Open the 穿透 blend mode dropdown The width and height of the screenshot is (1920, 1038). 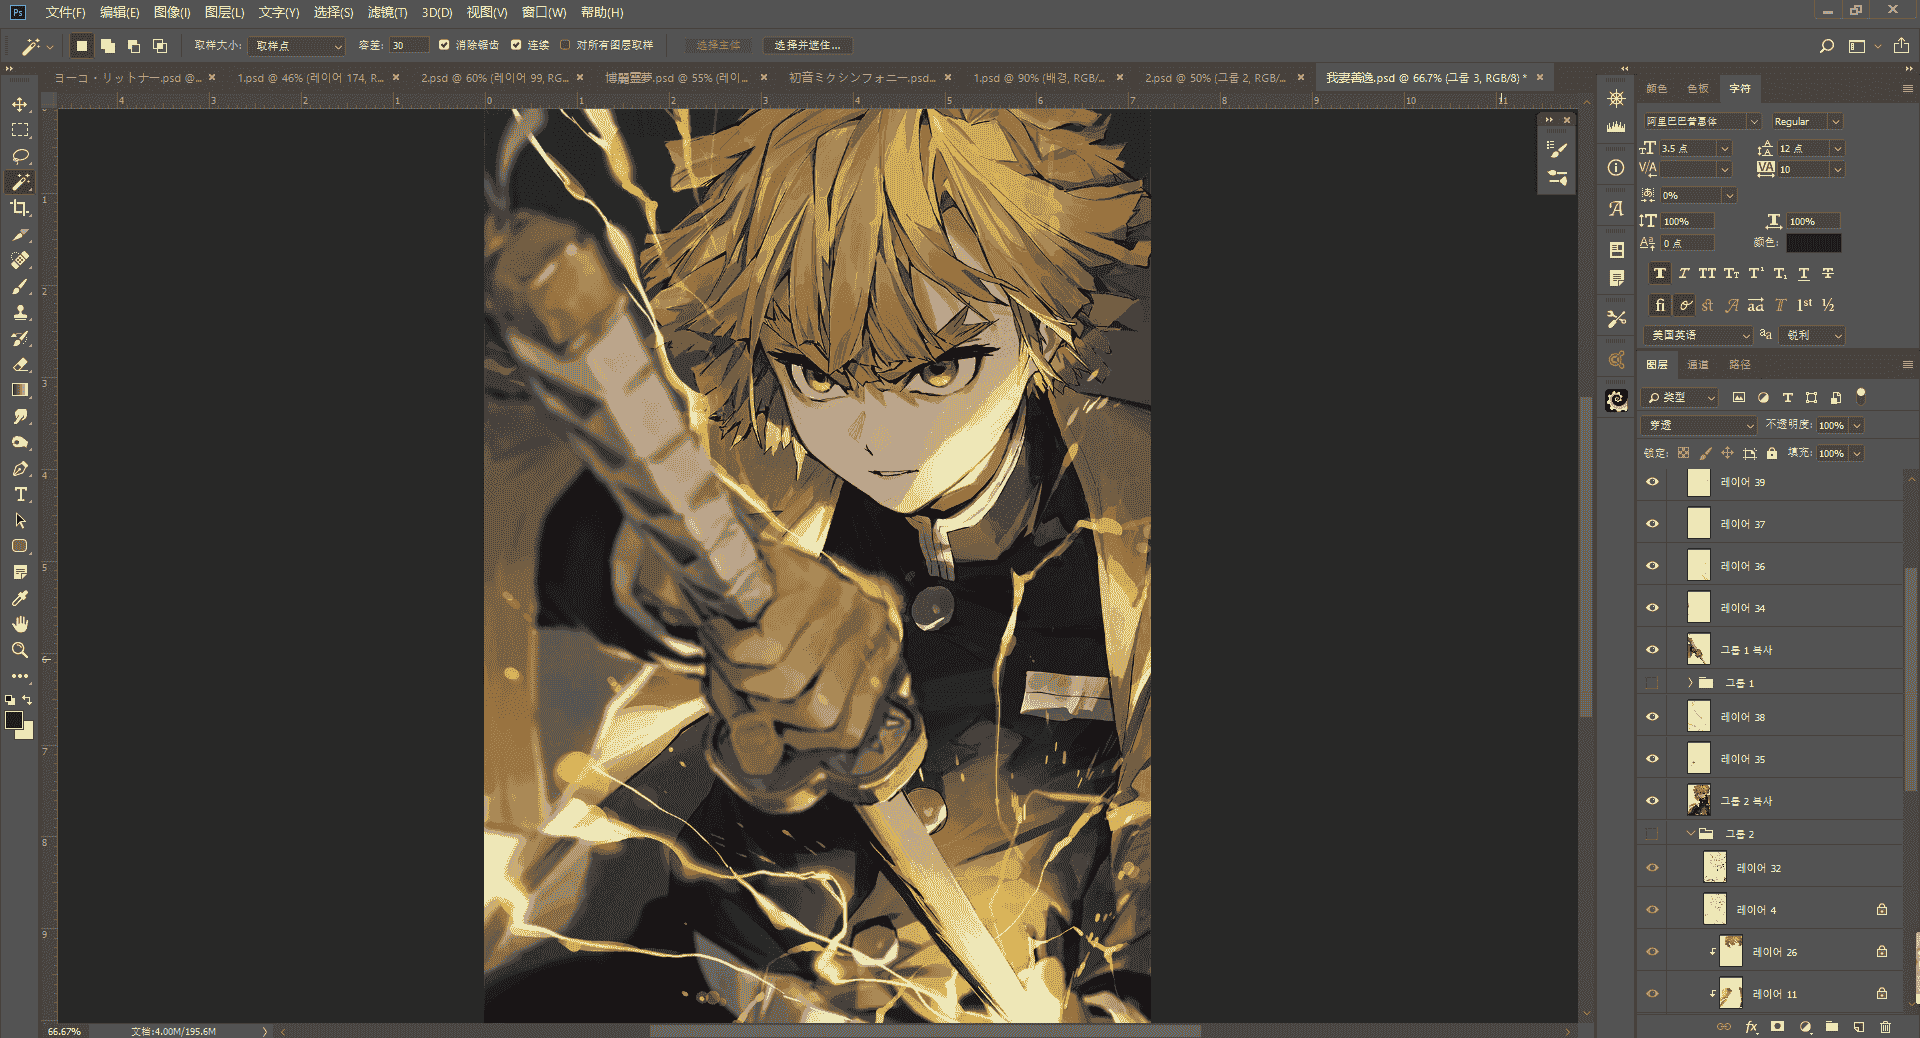point(1699,425)
